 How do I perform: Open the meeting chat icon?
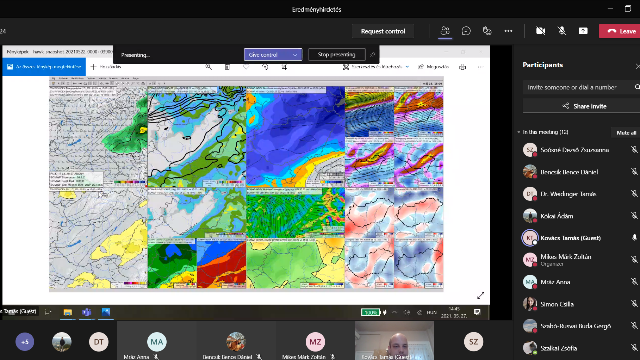(x=466, y=31)
